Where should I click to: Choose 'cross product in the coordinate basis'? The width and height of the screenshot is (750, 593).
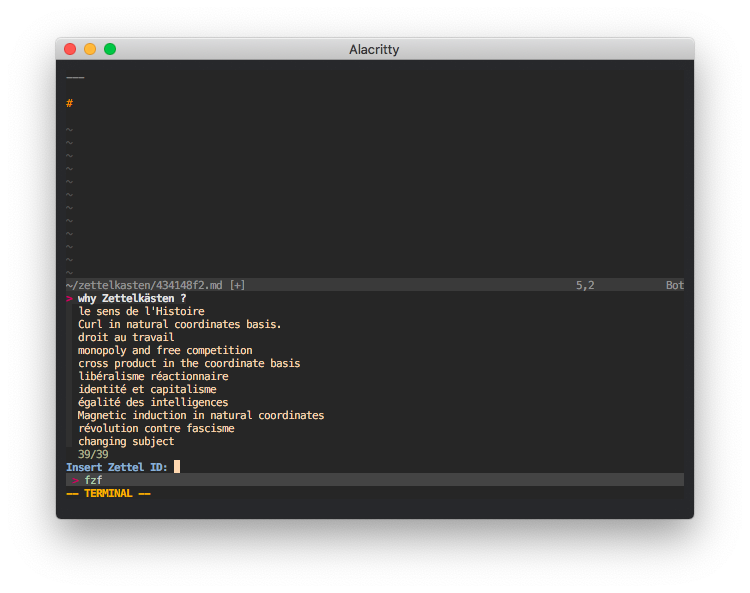click(x=189, y=363)
